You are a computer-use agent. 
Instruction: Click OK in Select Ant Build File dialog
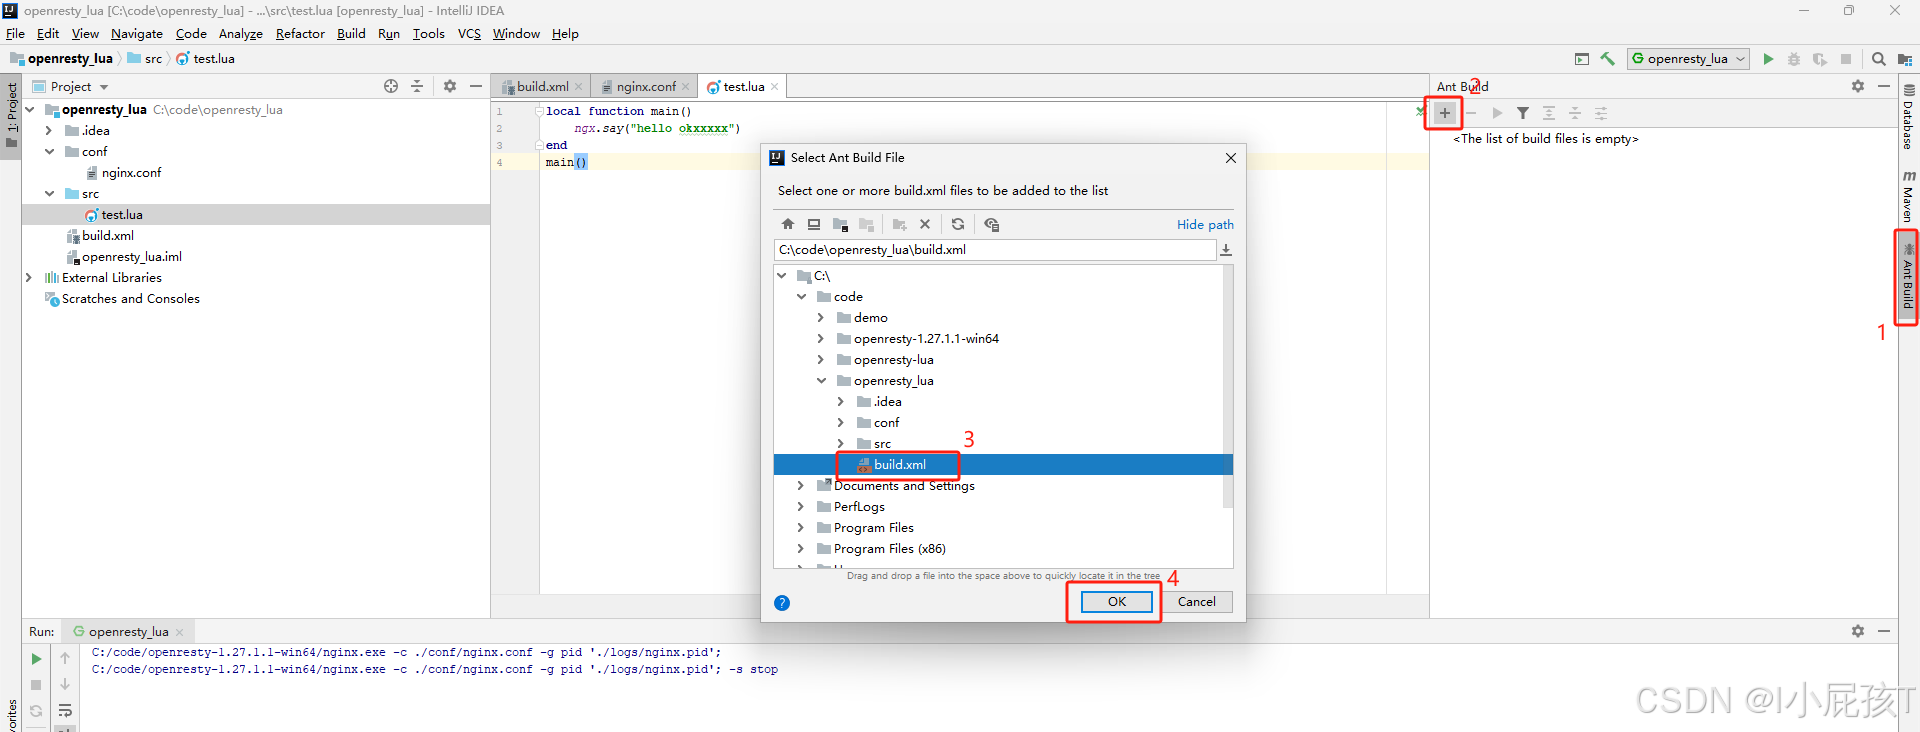pos(1116,602)
